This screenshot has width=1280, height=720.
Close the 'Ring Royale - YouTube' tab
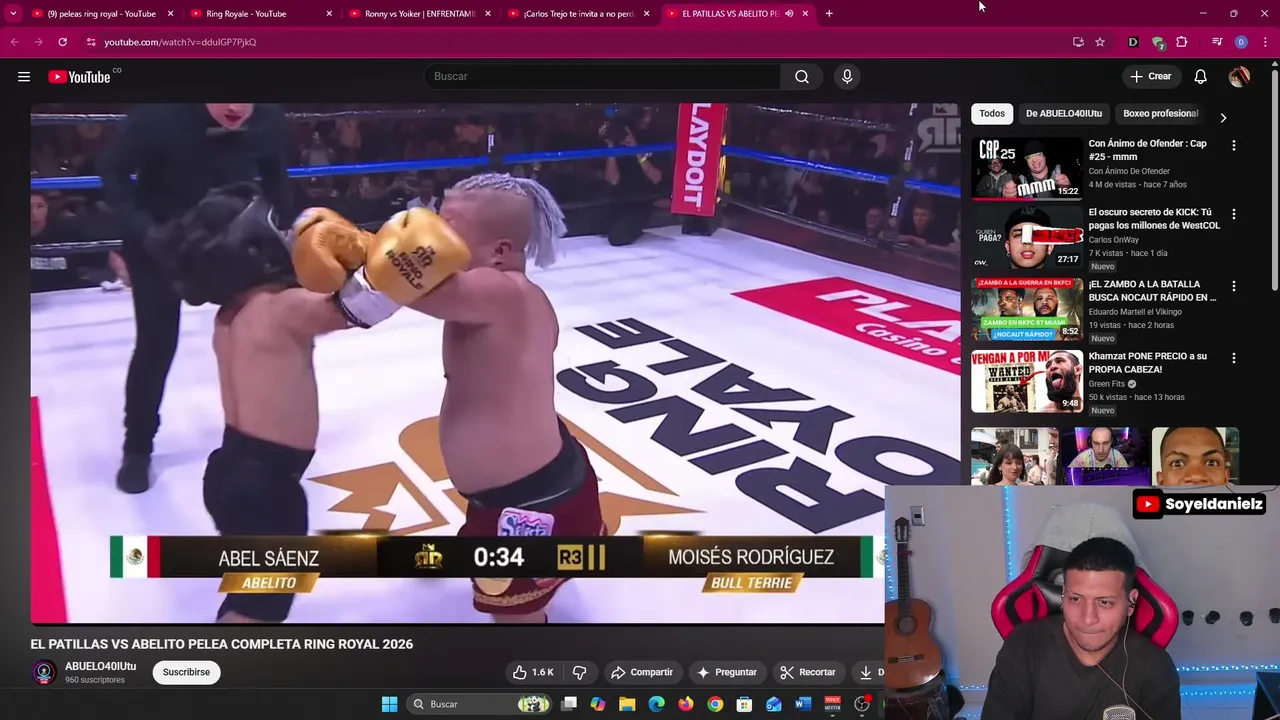tap(329, 14)
